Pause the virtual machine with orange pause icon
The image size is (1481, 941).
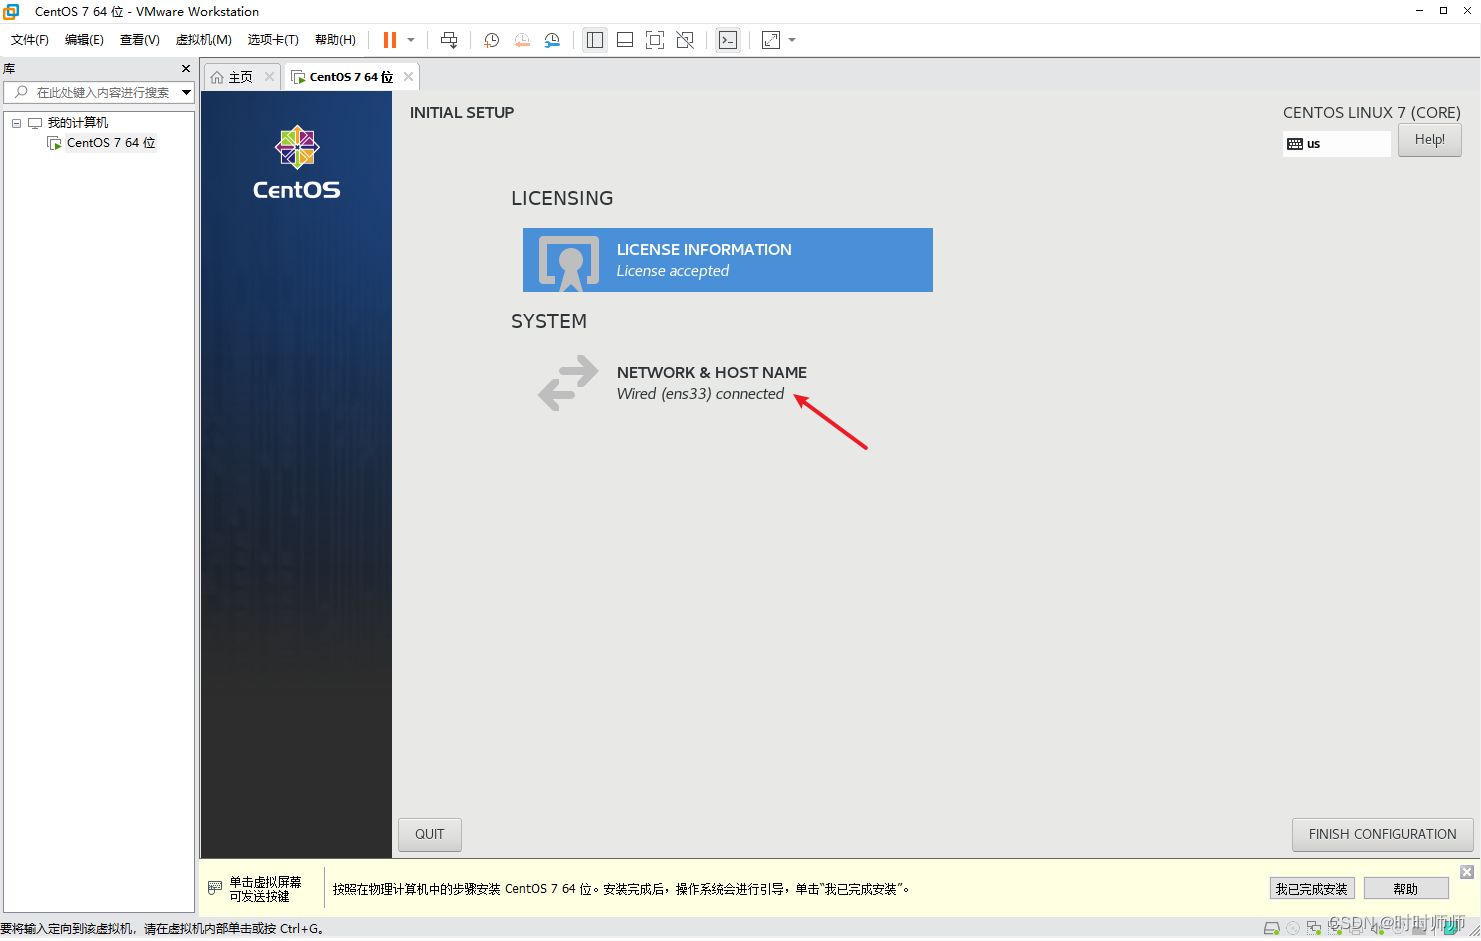click(390, 40)
